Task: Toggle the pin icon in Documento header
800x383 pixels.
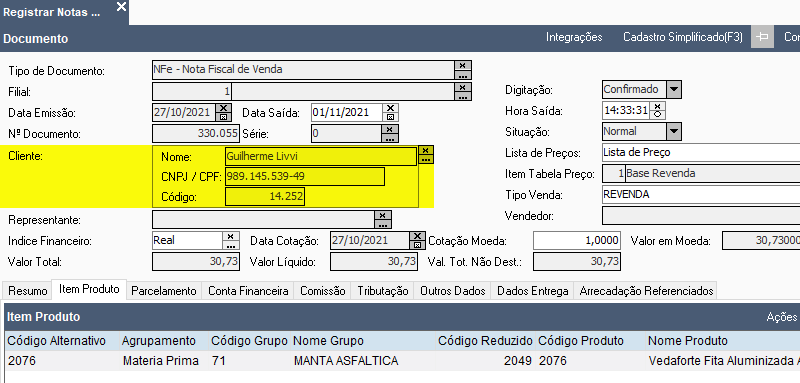Action: (x=762, y=38)
